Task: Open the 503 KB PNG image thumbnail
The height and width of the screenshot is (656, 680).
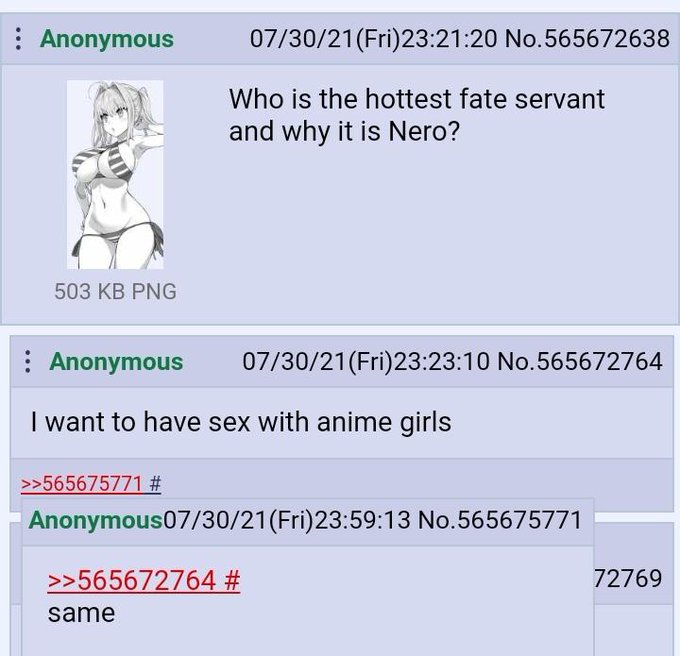Action: pyautogui.click(x=115, y=175)
